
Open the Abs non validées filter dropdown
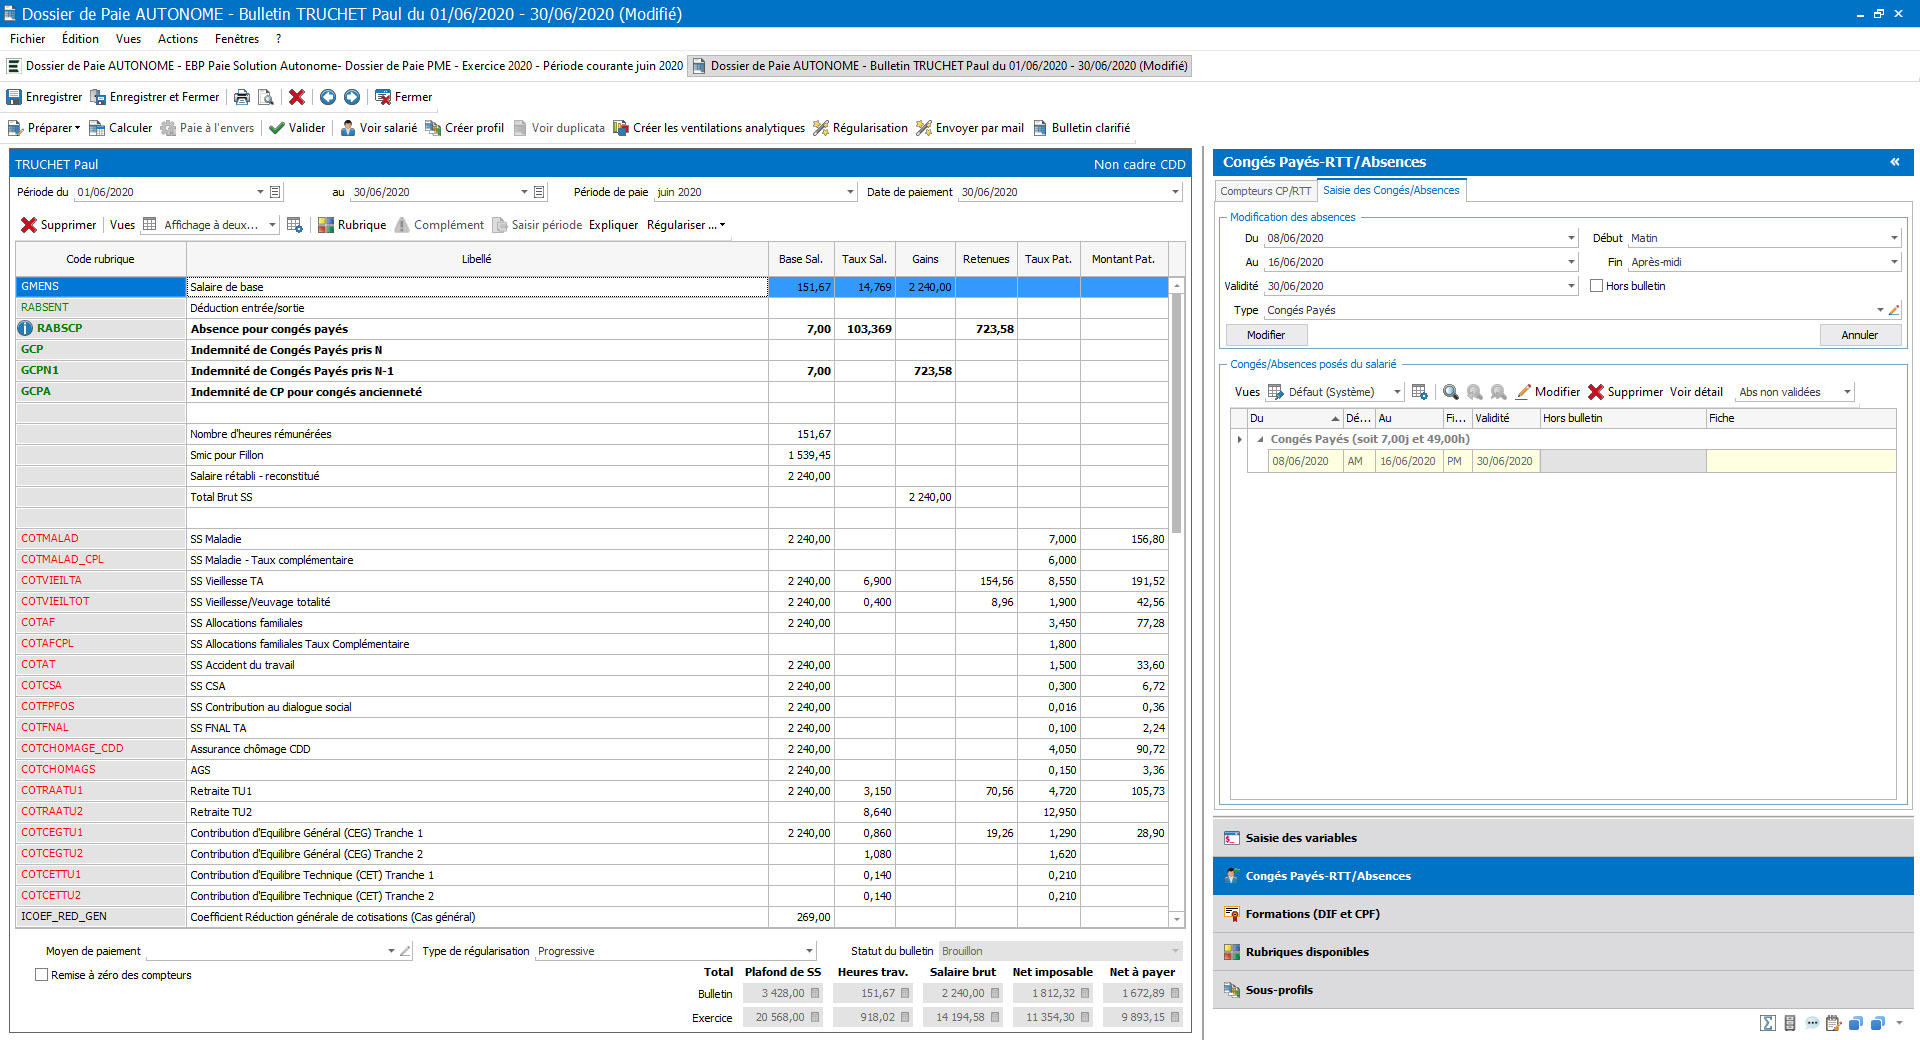tap(1847, 392)
